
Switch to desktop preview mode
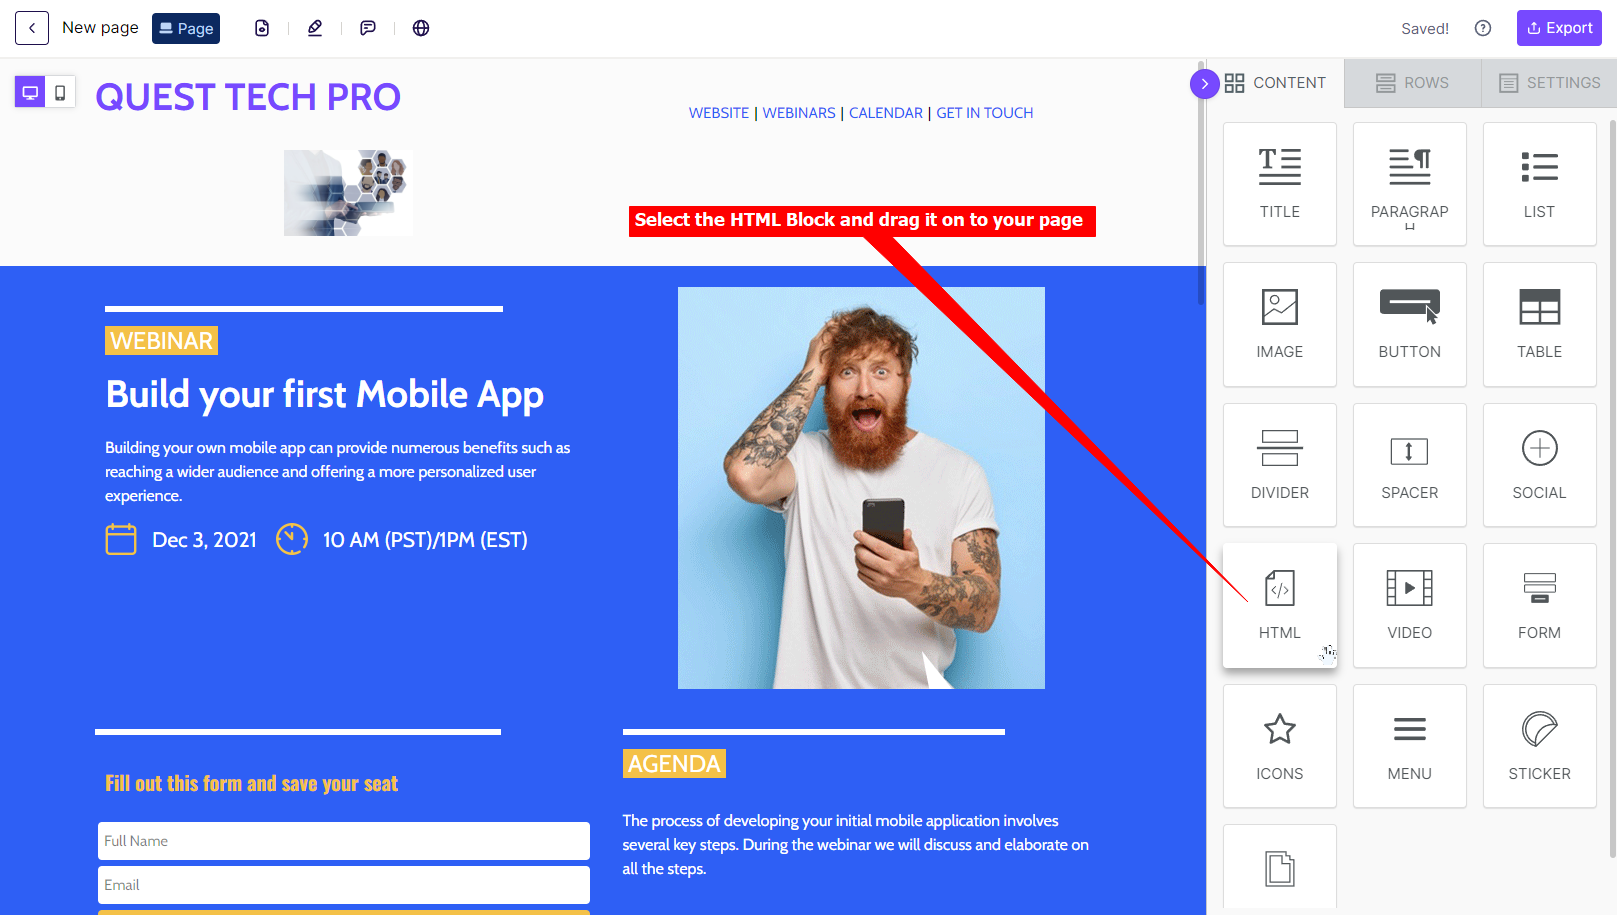[30, 92]
